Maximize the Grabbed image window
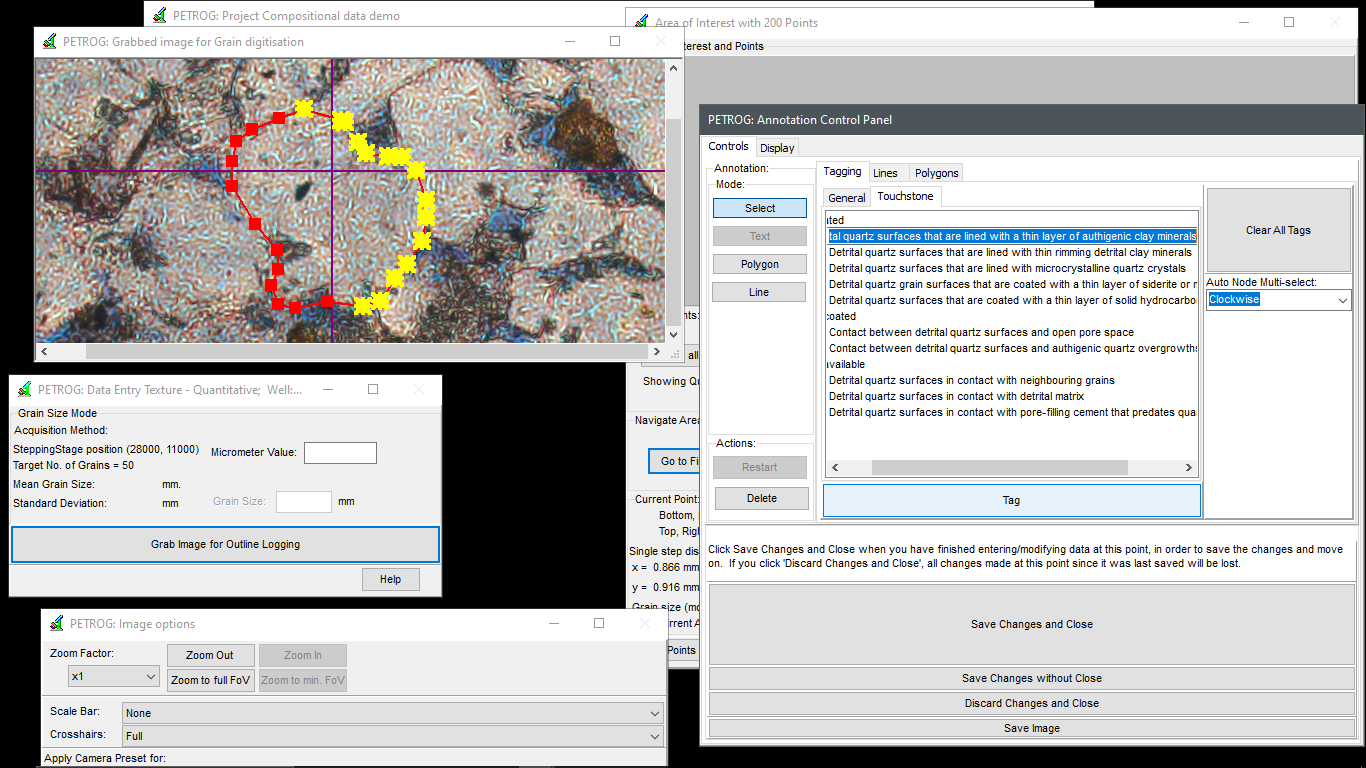Viewport: 1366px width, 768px height. click(x=615, y=41)
